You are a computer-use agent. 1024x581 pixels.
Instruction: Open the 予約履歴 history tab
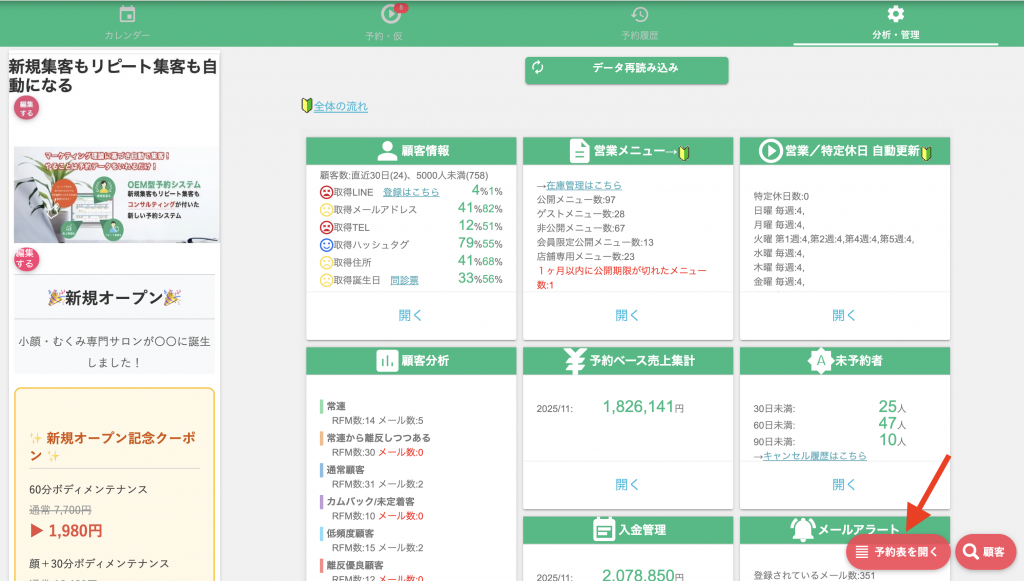click(x=639, y=22)
